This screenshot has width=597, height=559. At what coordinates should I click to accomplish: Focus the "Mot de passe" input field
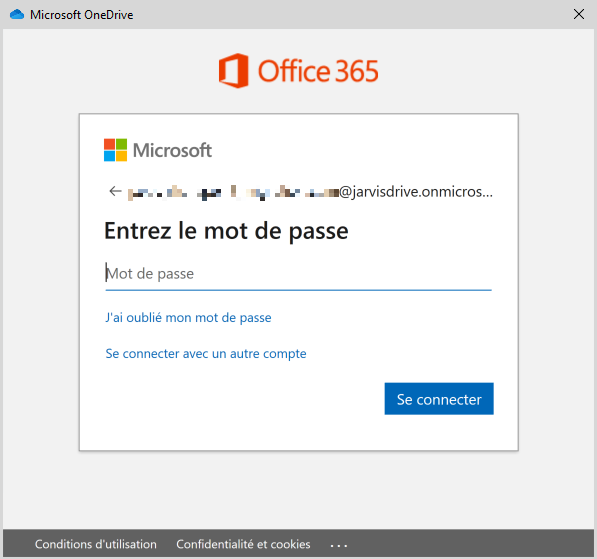[x=298, y=274]
